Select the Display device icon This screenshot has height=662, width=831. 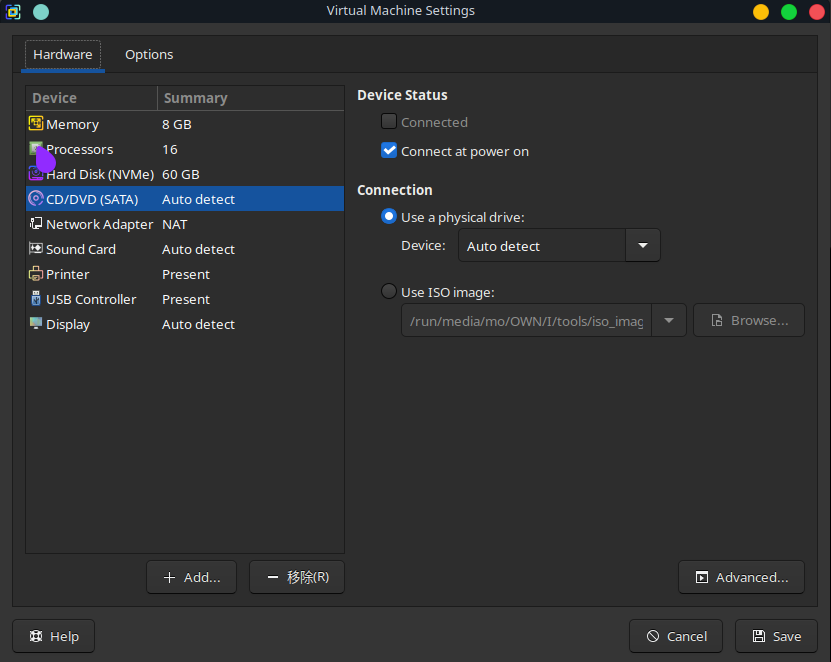(x=35, y=324)
